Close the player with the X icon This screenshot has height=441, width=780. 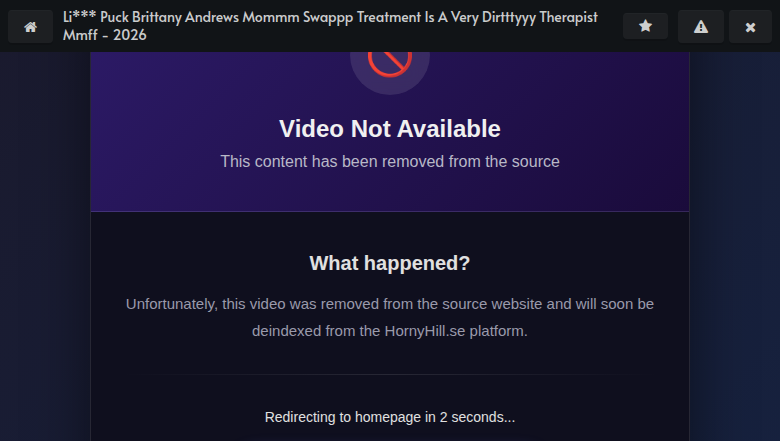750,26
